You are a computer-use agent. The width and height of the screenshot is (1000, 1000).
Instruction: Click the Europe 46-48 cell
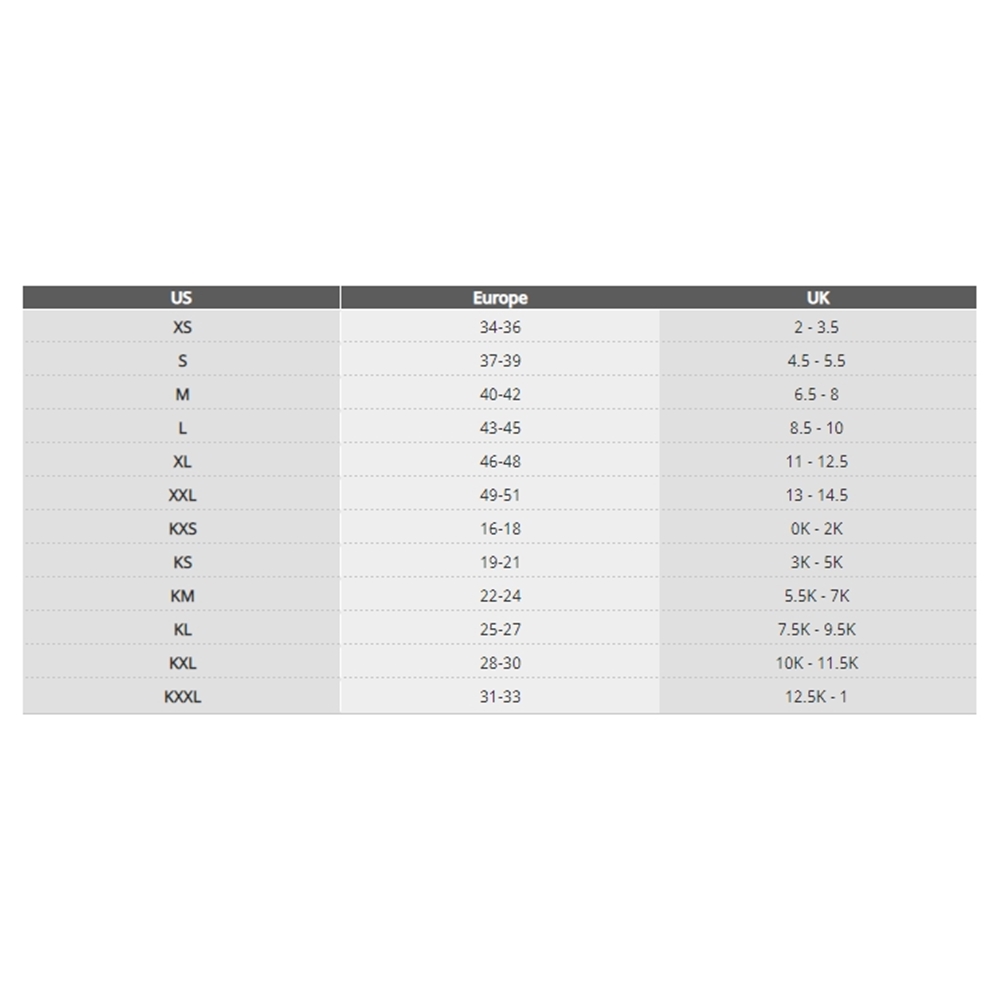[x=500, y=461]
